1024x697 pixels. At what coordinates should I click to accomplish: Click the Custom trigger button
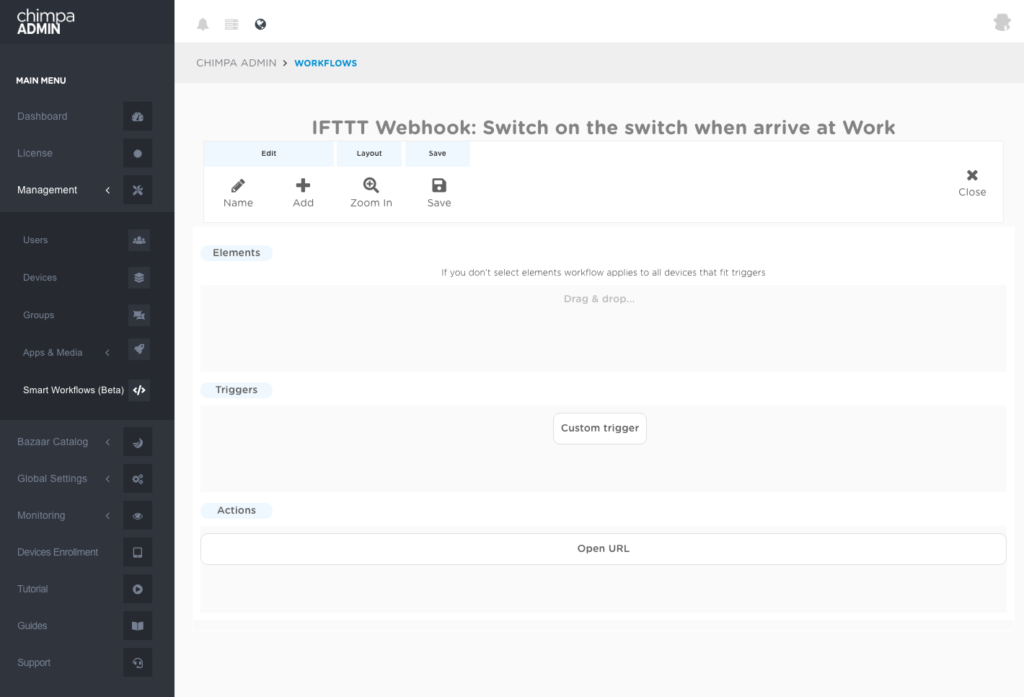[600, 429]
